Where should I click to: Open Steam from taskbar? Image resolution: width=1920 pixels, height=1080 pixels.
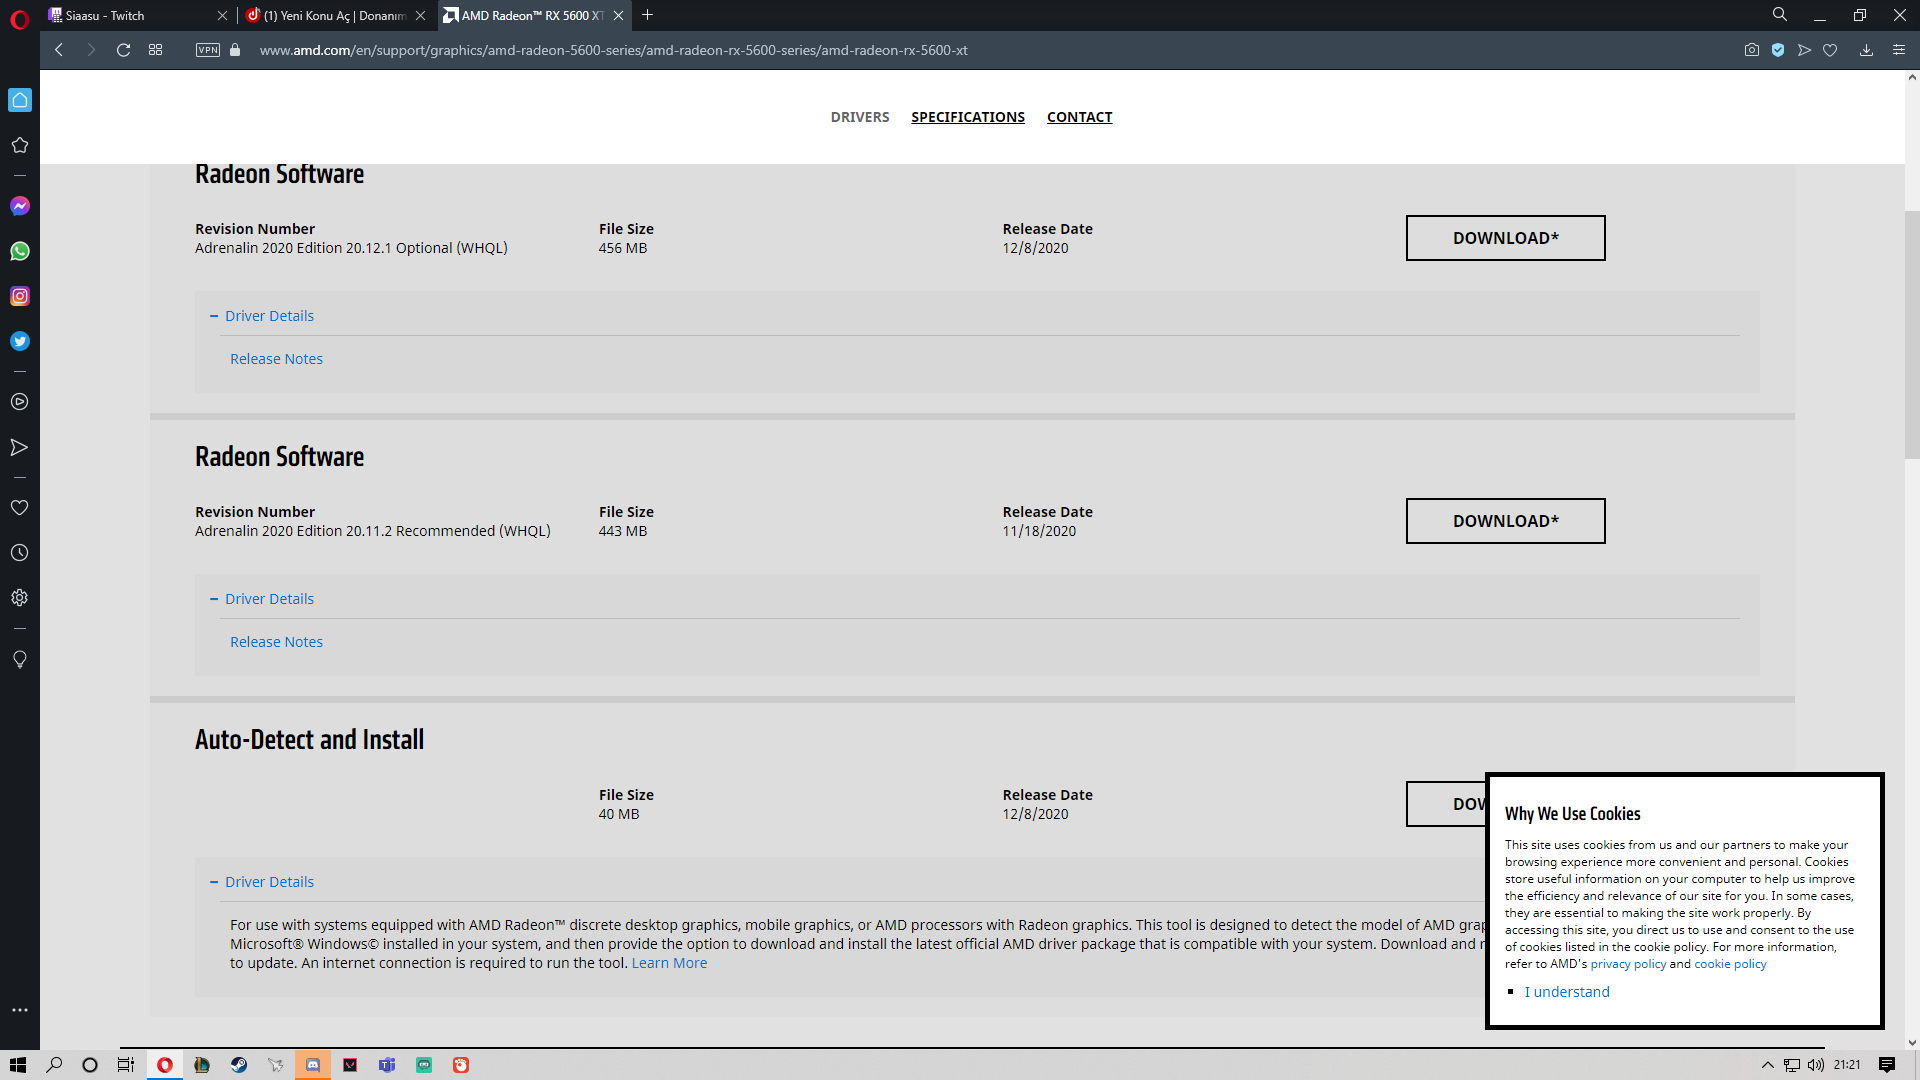point(239,1065)
